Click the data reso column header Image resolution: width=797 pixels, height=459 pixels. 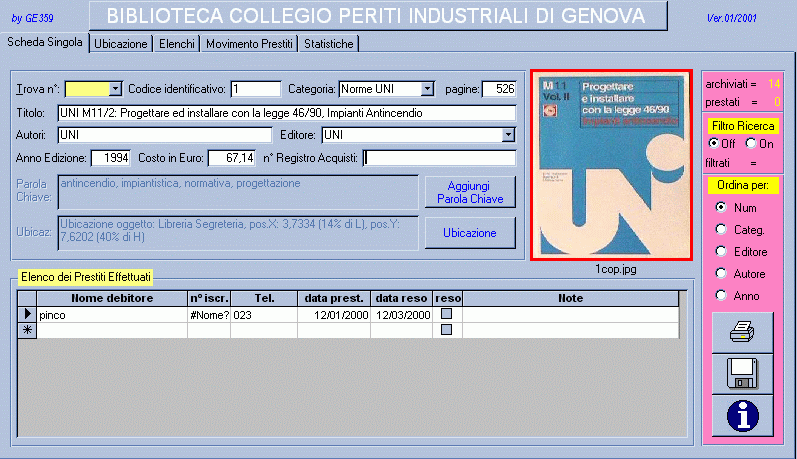pyautogui.click(x=401, y=298)
